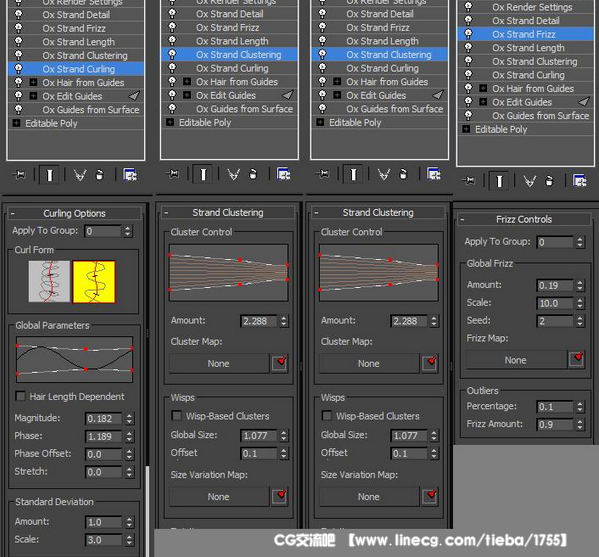The height and width of the screenshot is (557, 599).
Task: Make Unique icon above Frizz Controls rollout
Action: 529,181
